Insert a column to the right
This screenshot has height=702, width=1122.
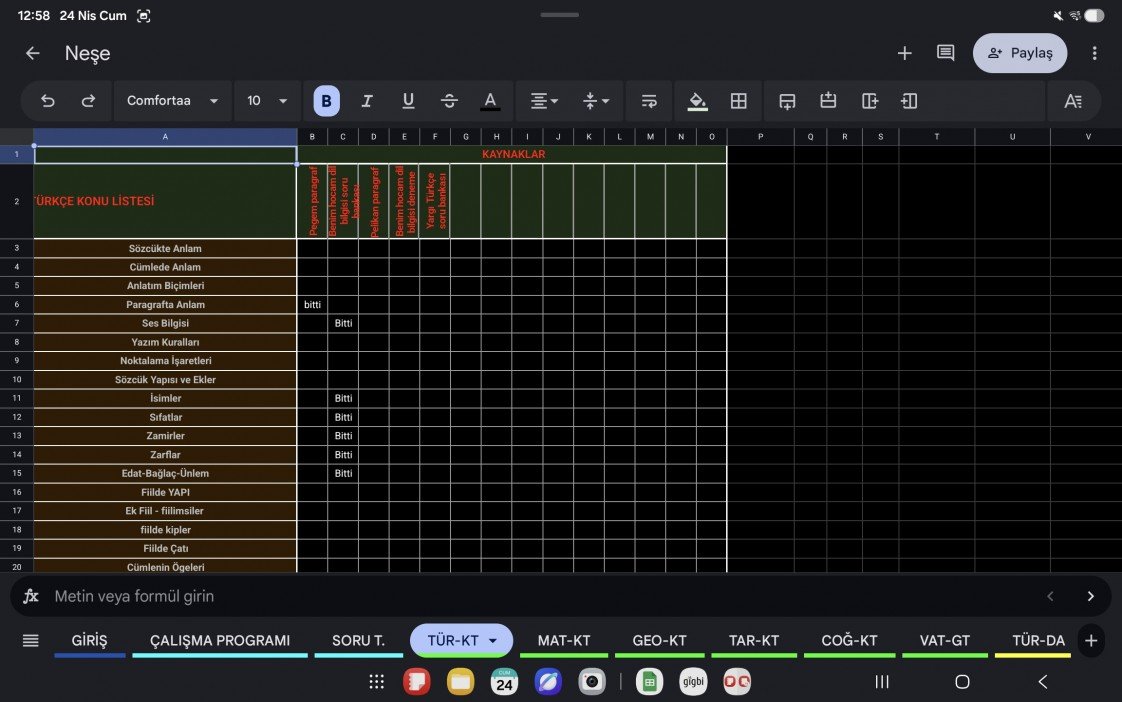point(869,101)
